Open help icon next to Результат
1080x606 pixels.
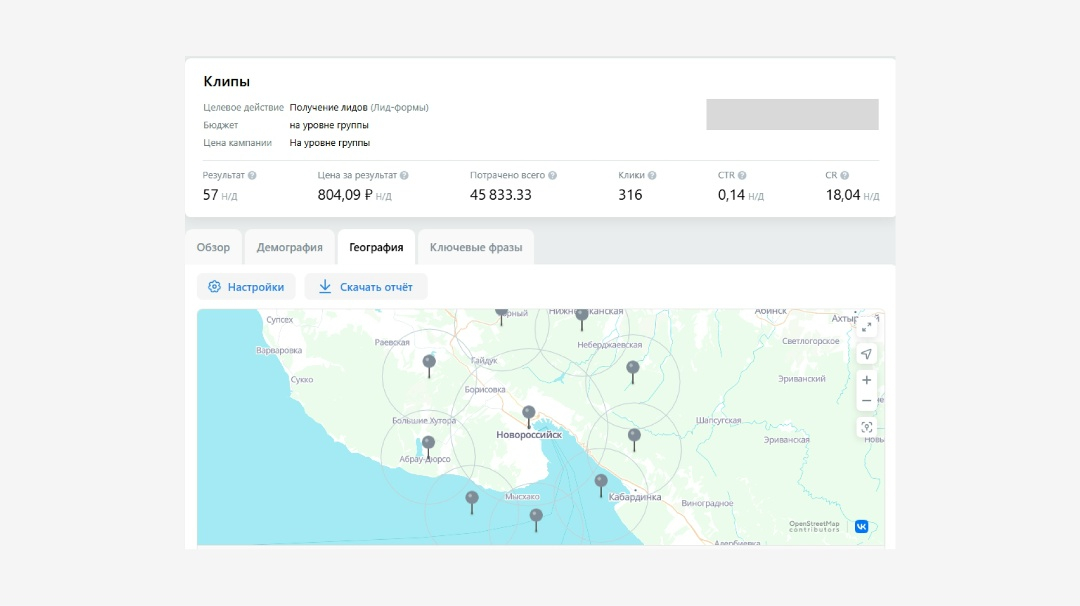tap(252, 176)
